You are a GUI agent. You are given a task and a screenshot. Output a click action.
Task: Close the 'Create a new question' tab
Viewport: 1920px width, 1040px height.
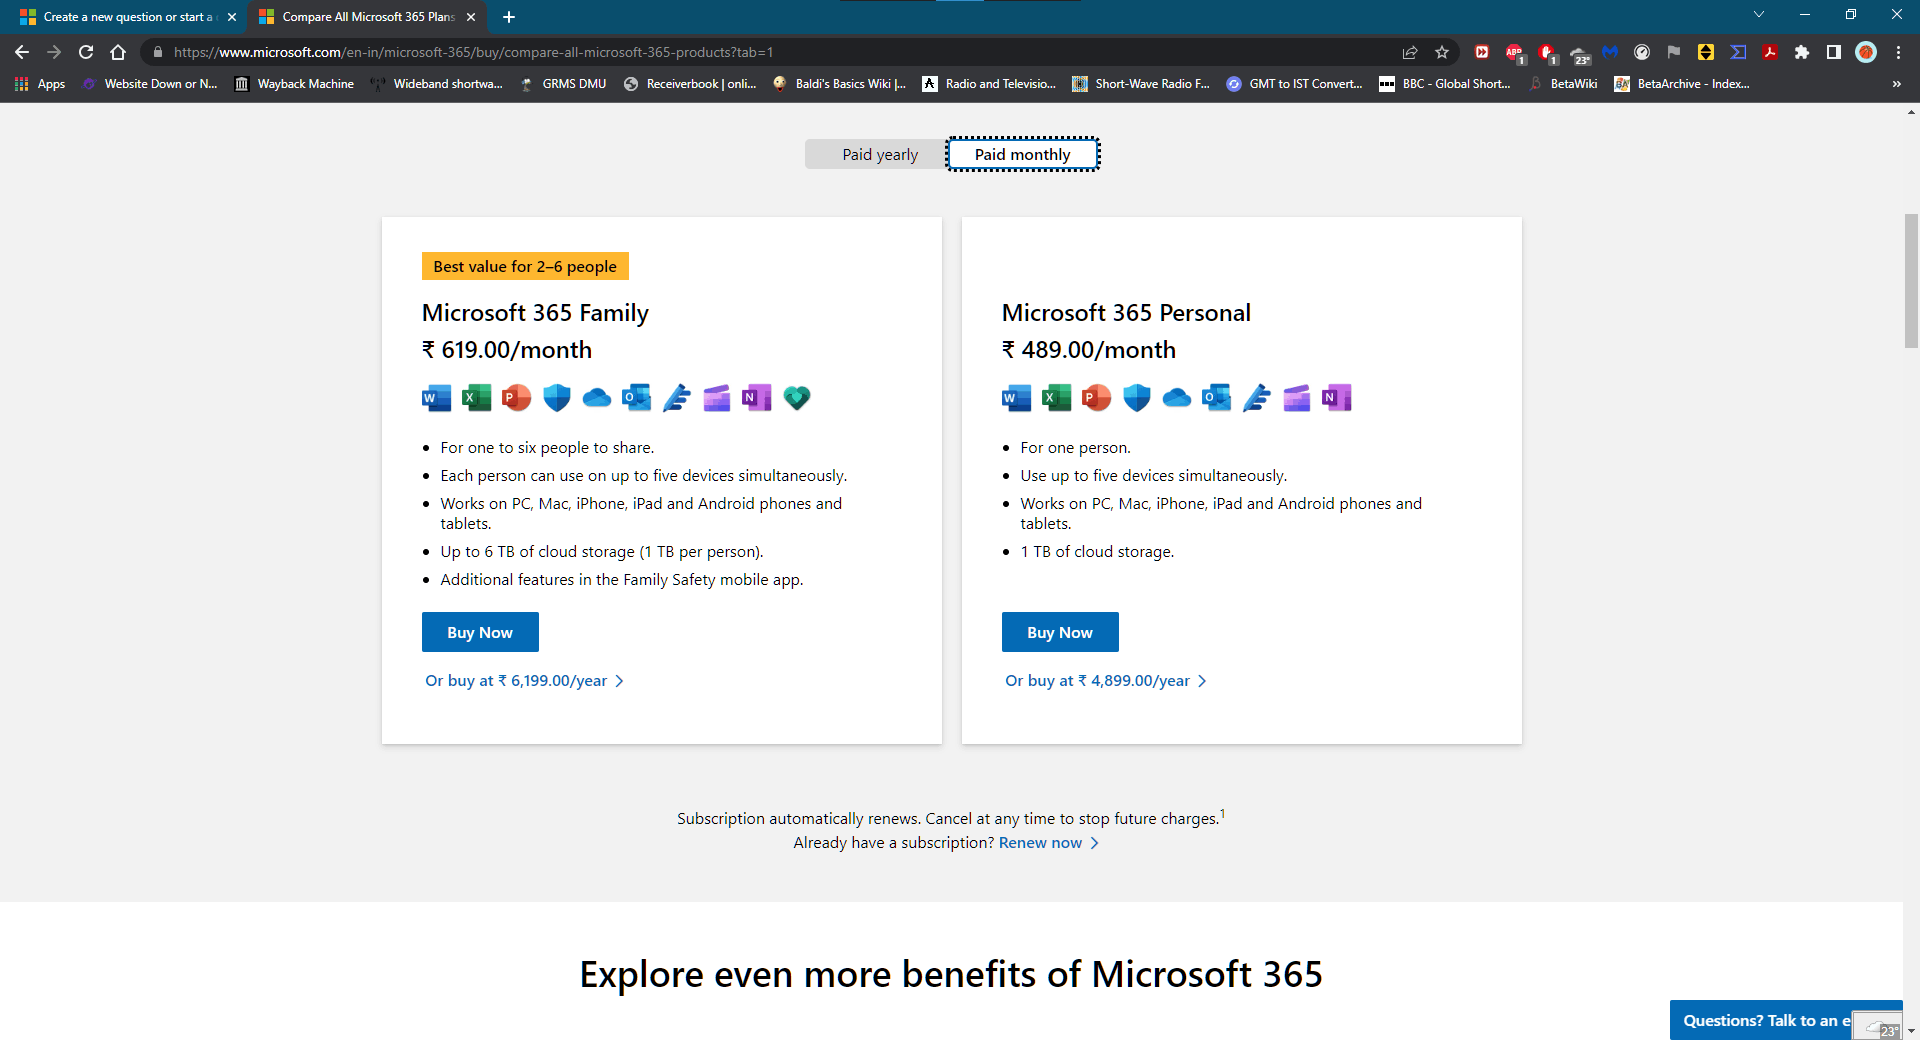click(x=232, y=17)
